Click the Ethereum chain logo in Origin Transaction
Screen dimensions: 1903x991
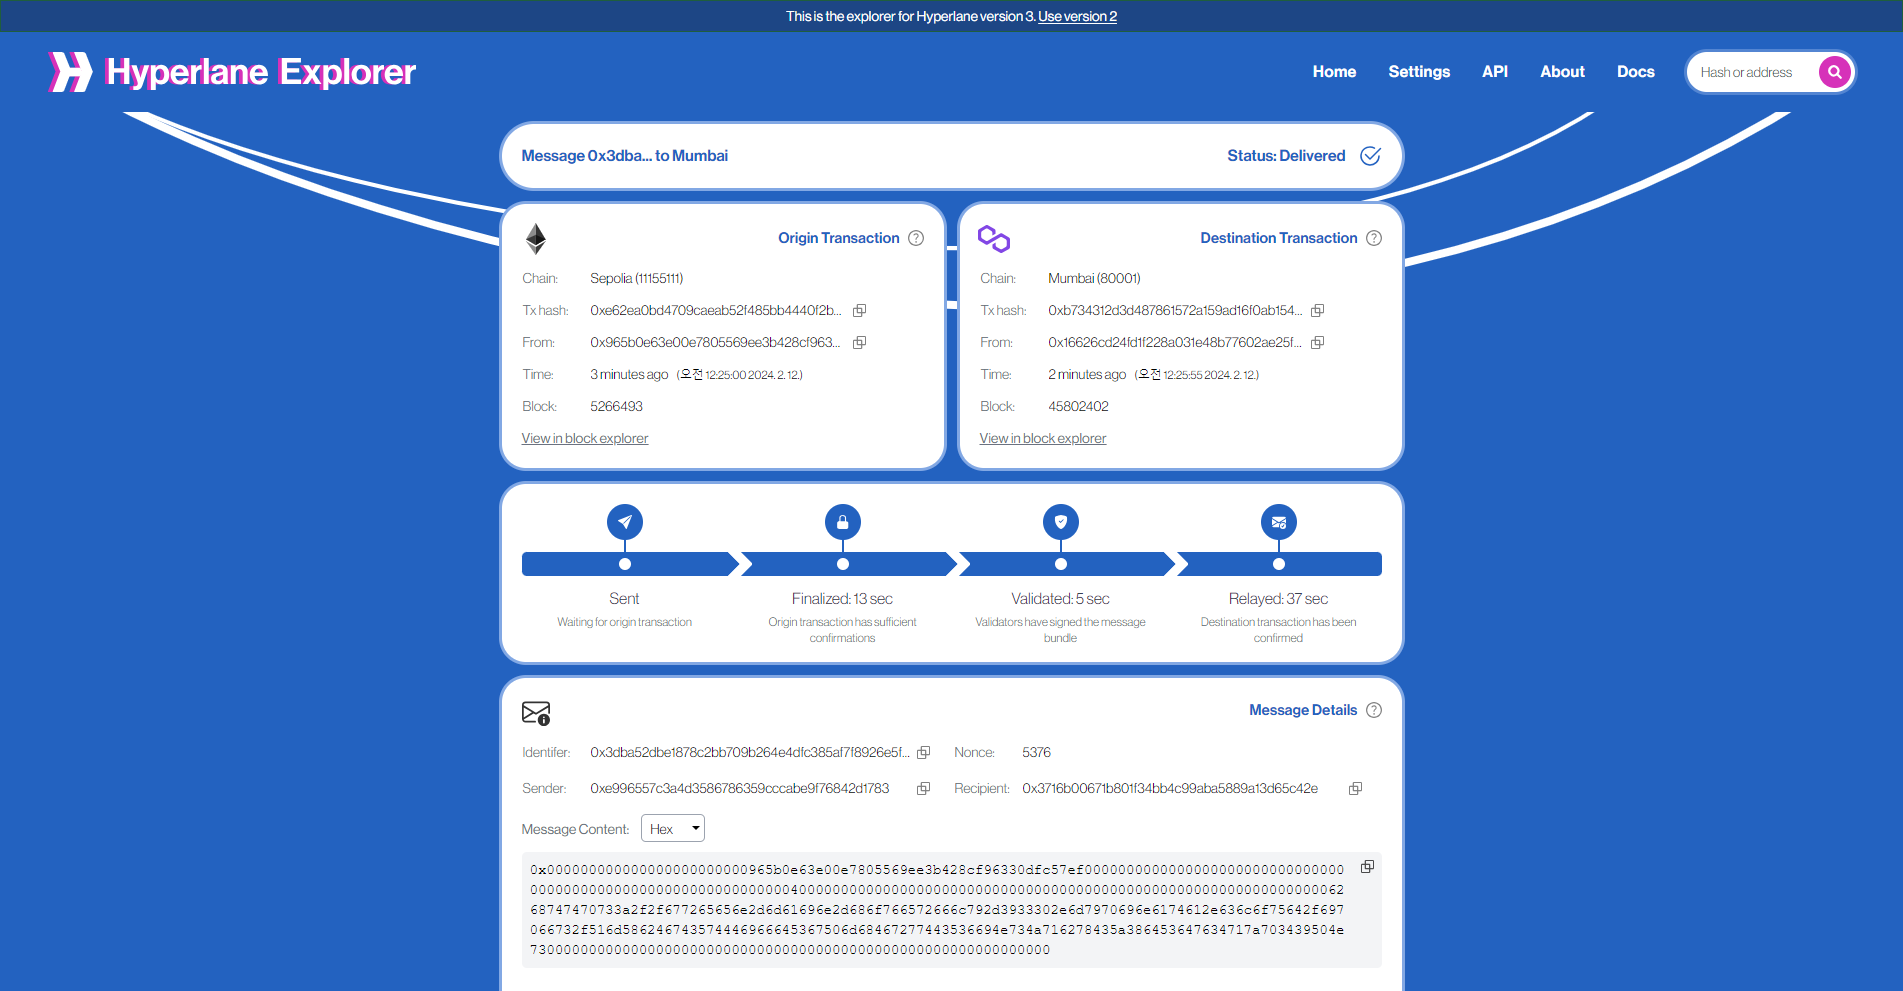click(x=536, y=238)
